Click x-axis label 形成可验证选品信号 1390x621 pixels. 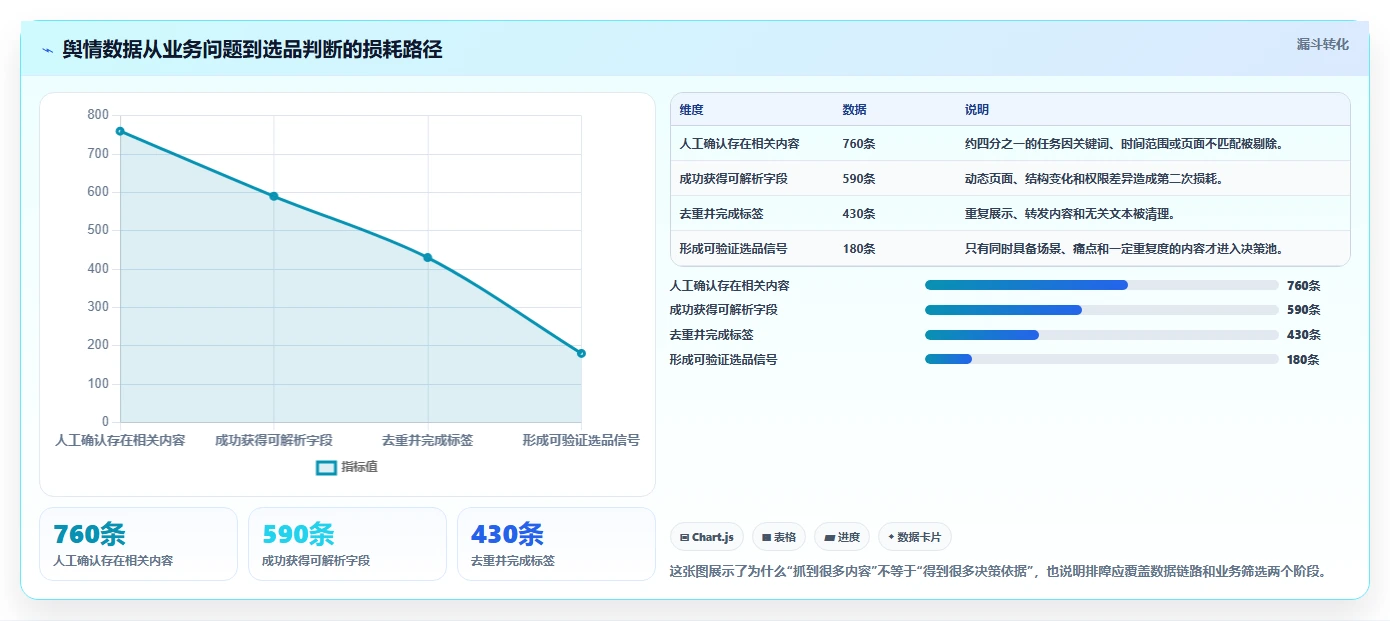581,440
